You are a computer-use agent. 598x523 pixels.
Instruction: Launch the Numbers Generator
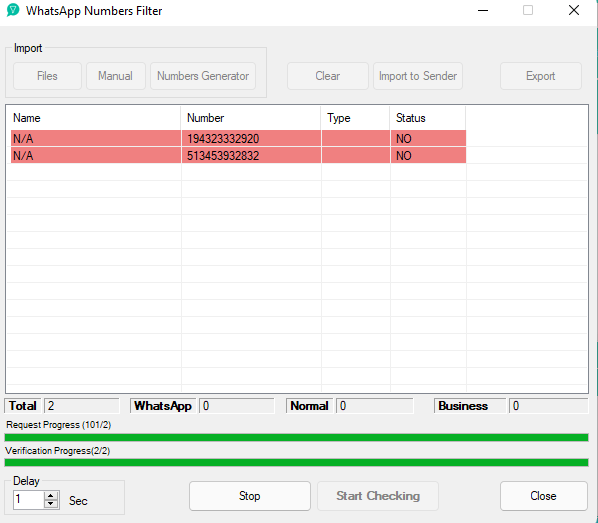click(x=203, y=76)
